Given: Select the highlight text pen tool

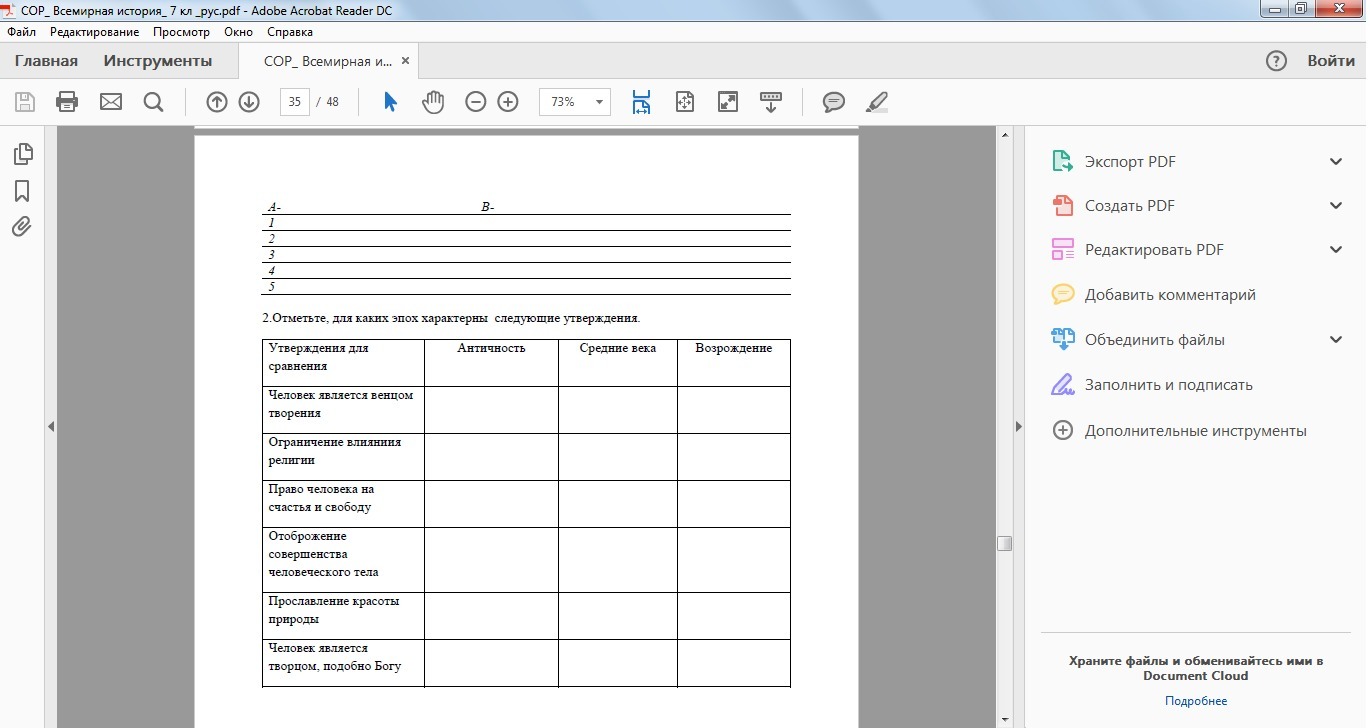Looking at the screenshot, I should (877, 102).
